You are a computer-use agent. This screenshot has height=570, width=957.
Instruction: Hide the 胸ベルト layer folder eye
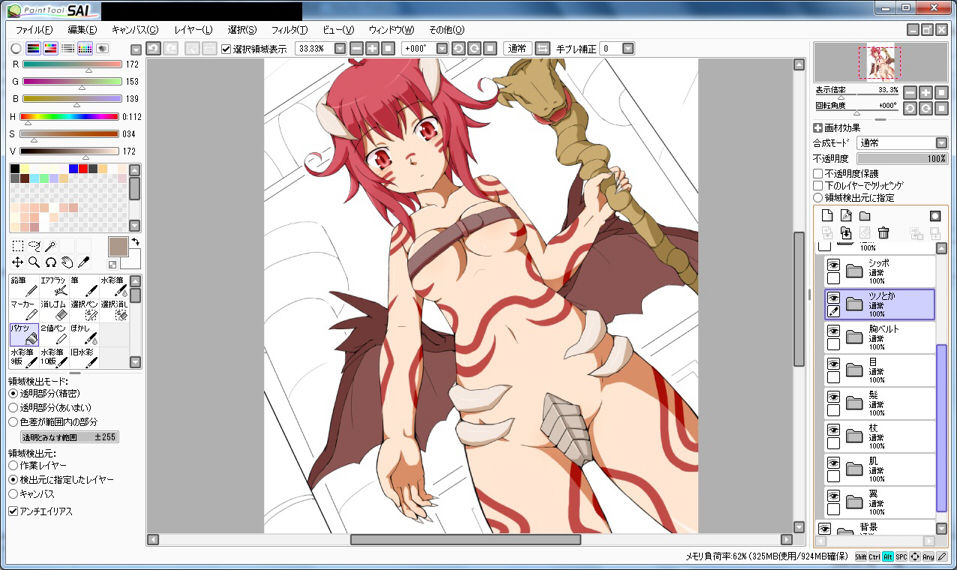coord(833,331)
